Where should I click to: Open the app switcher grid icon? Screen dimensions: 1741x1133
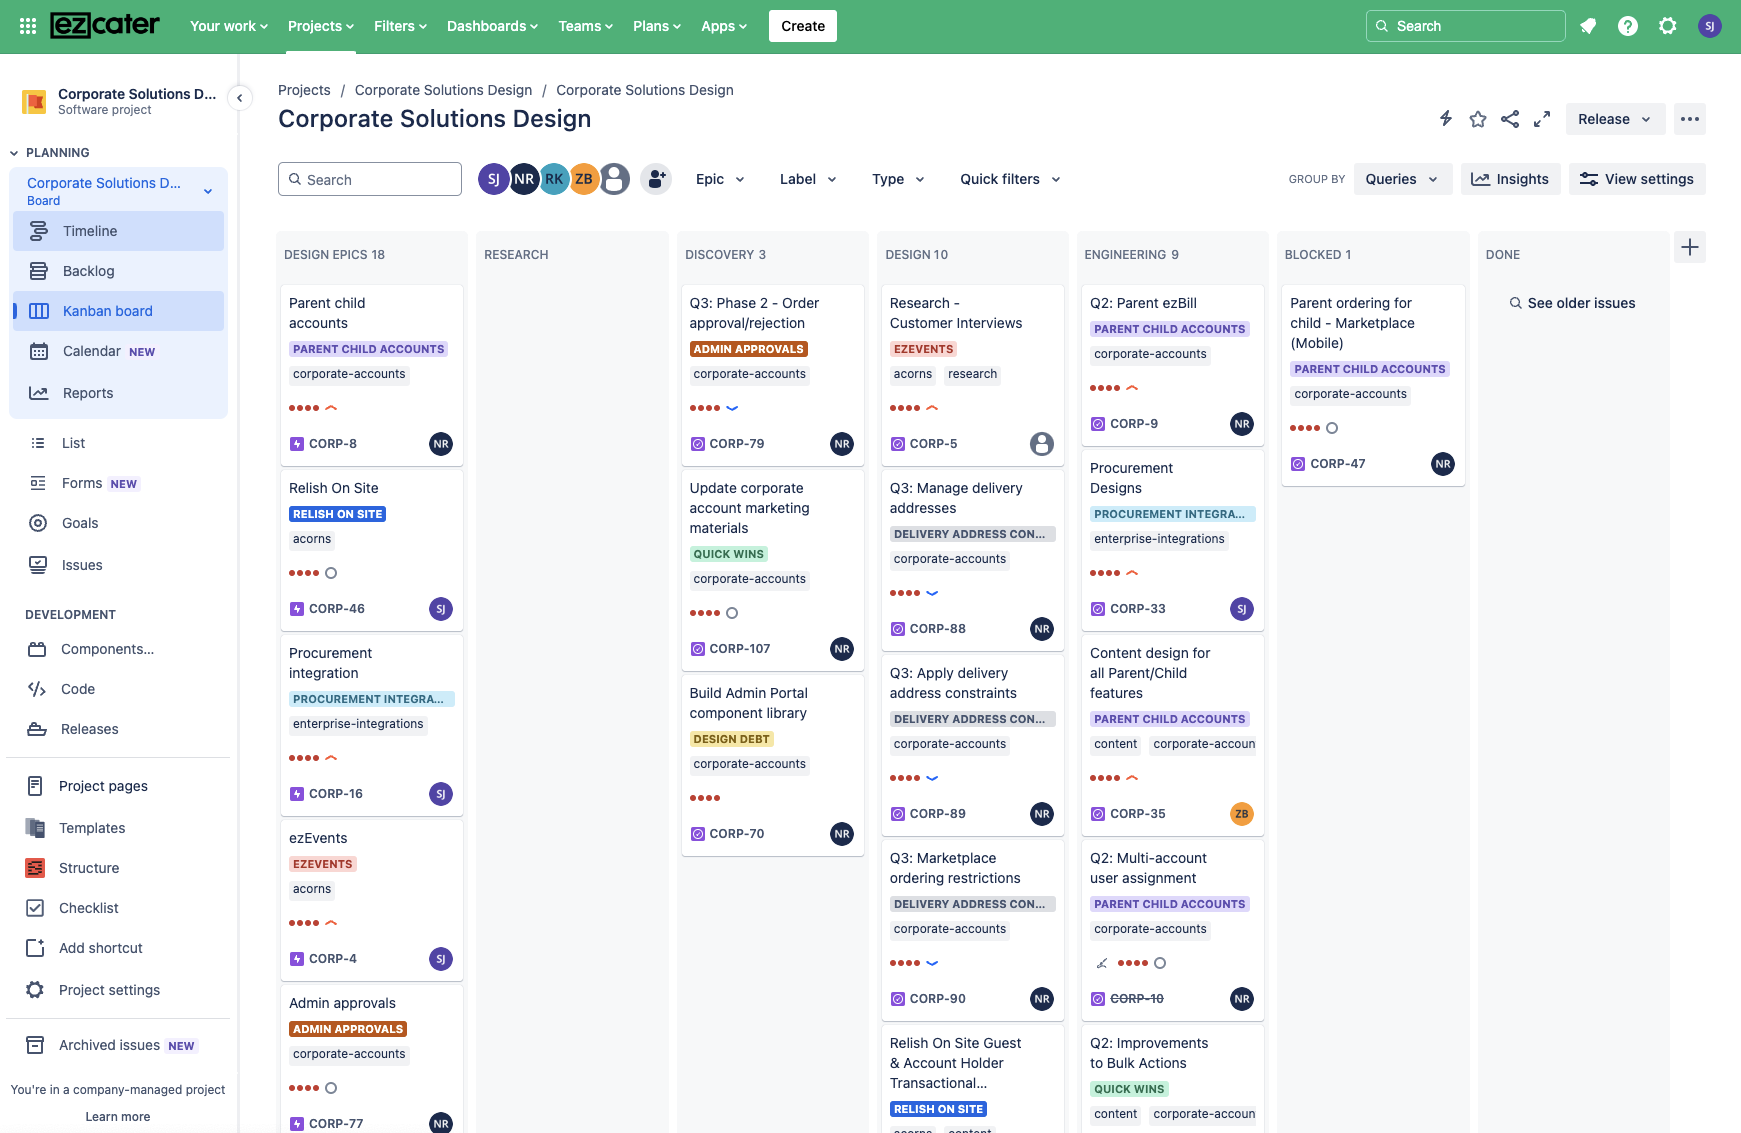click(x=28, y=26)
